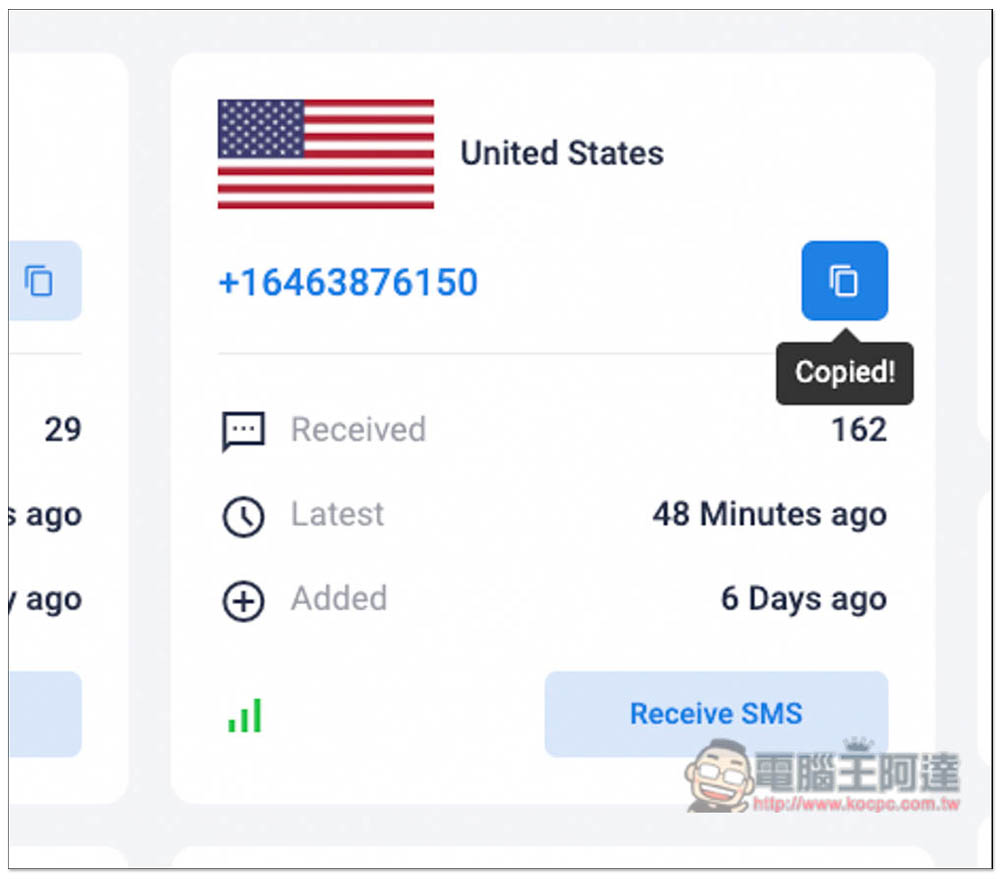Click the Copied! tooltip
Image resolution: width=1000 pixels, height=879 pixels.
(x=844, y=373)
